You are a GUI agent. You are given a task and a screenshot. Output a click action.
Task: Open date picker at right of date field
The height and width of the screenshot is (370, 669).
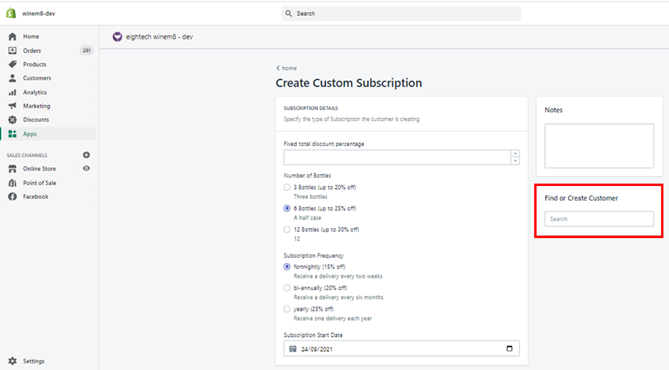[509, 348]
